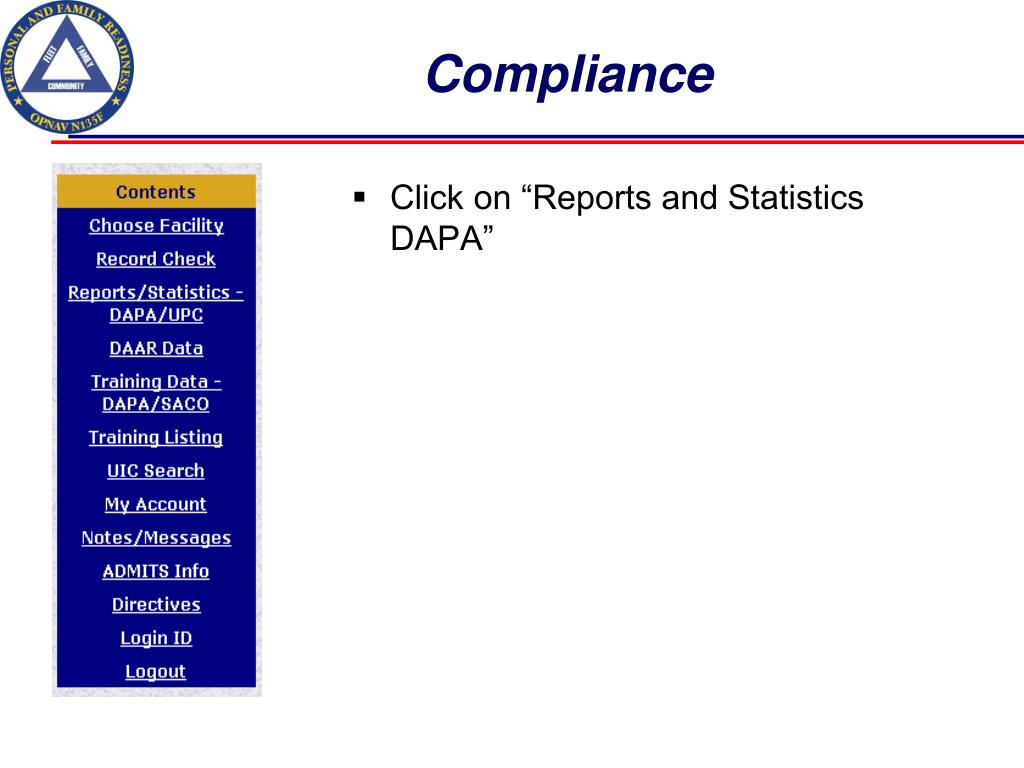The width and height of the screenshot is (1024, 768).
Task: View Notes/Messages link
Action: (156, 537)
